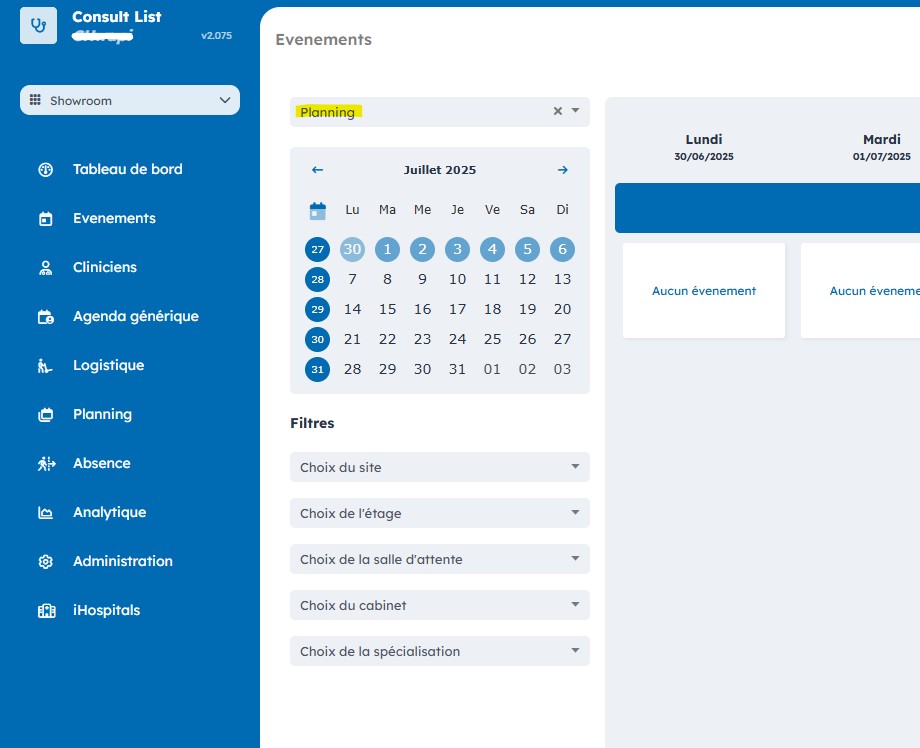
Task: Open Absence section via its icon
Action: coord(45,464)
